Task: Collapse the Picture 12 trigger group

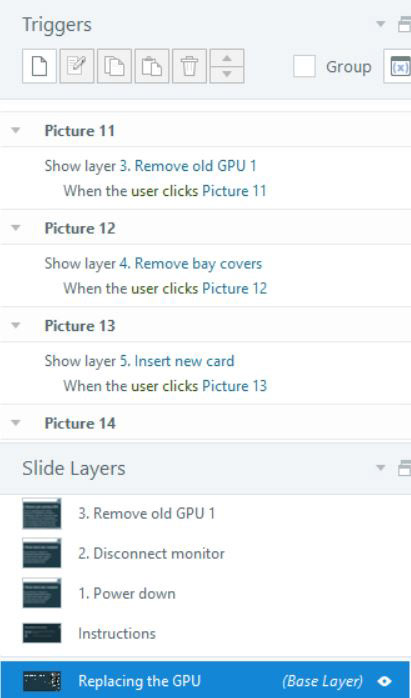Action: 16,228
